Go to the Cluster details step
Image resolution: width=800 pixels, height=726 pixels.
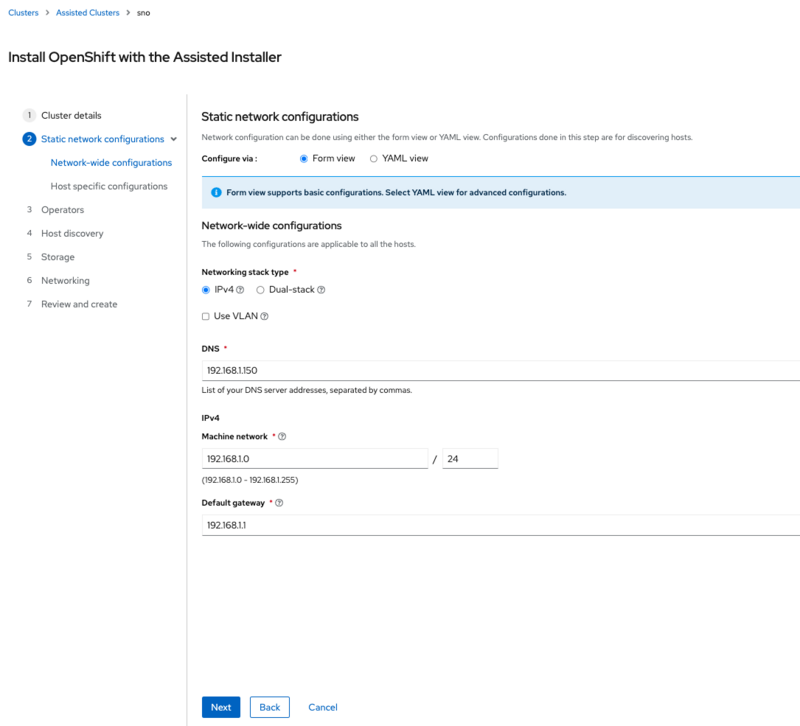70,115
